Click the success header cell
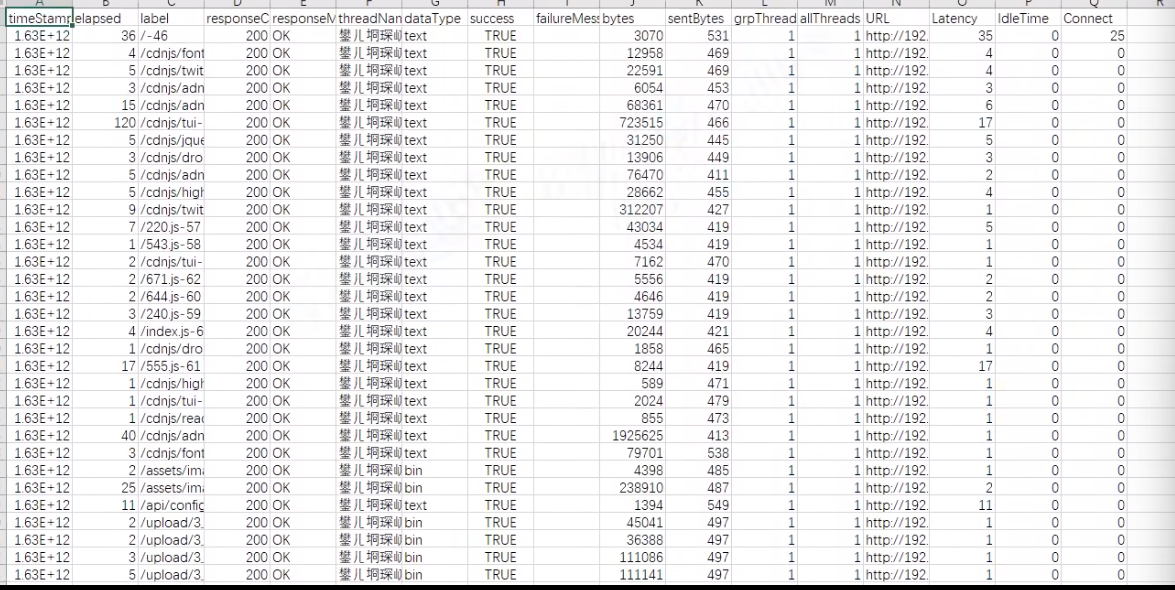Viewport: 1175px width, 590px height. [x=501, y=18]
